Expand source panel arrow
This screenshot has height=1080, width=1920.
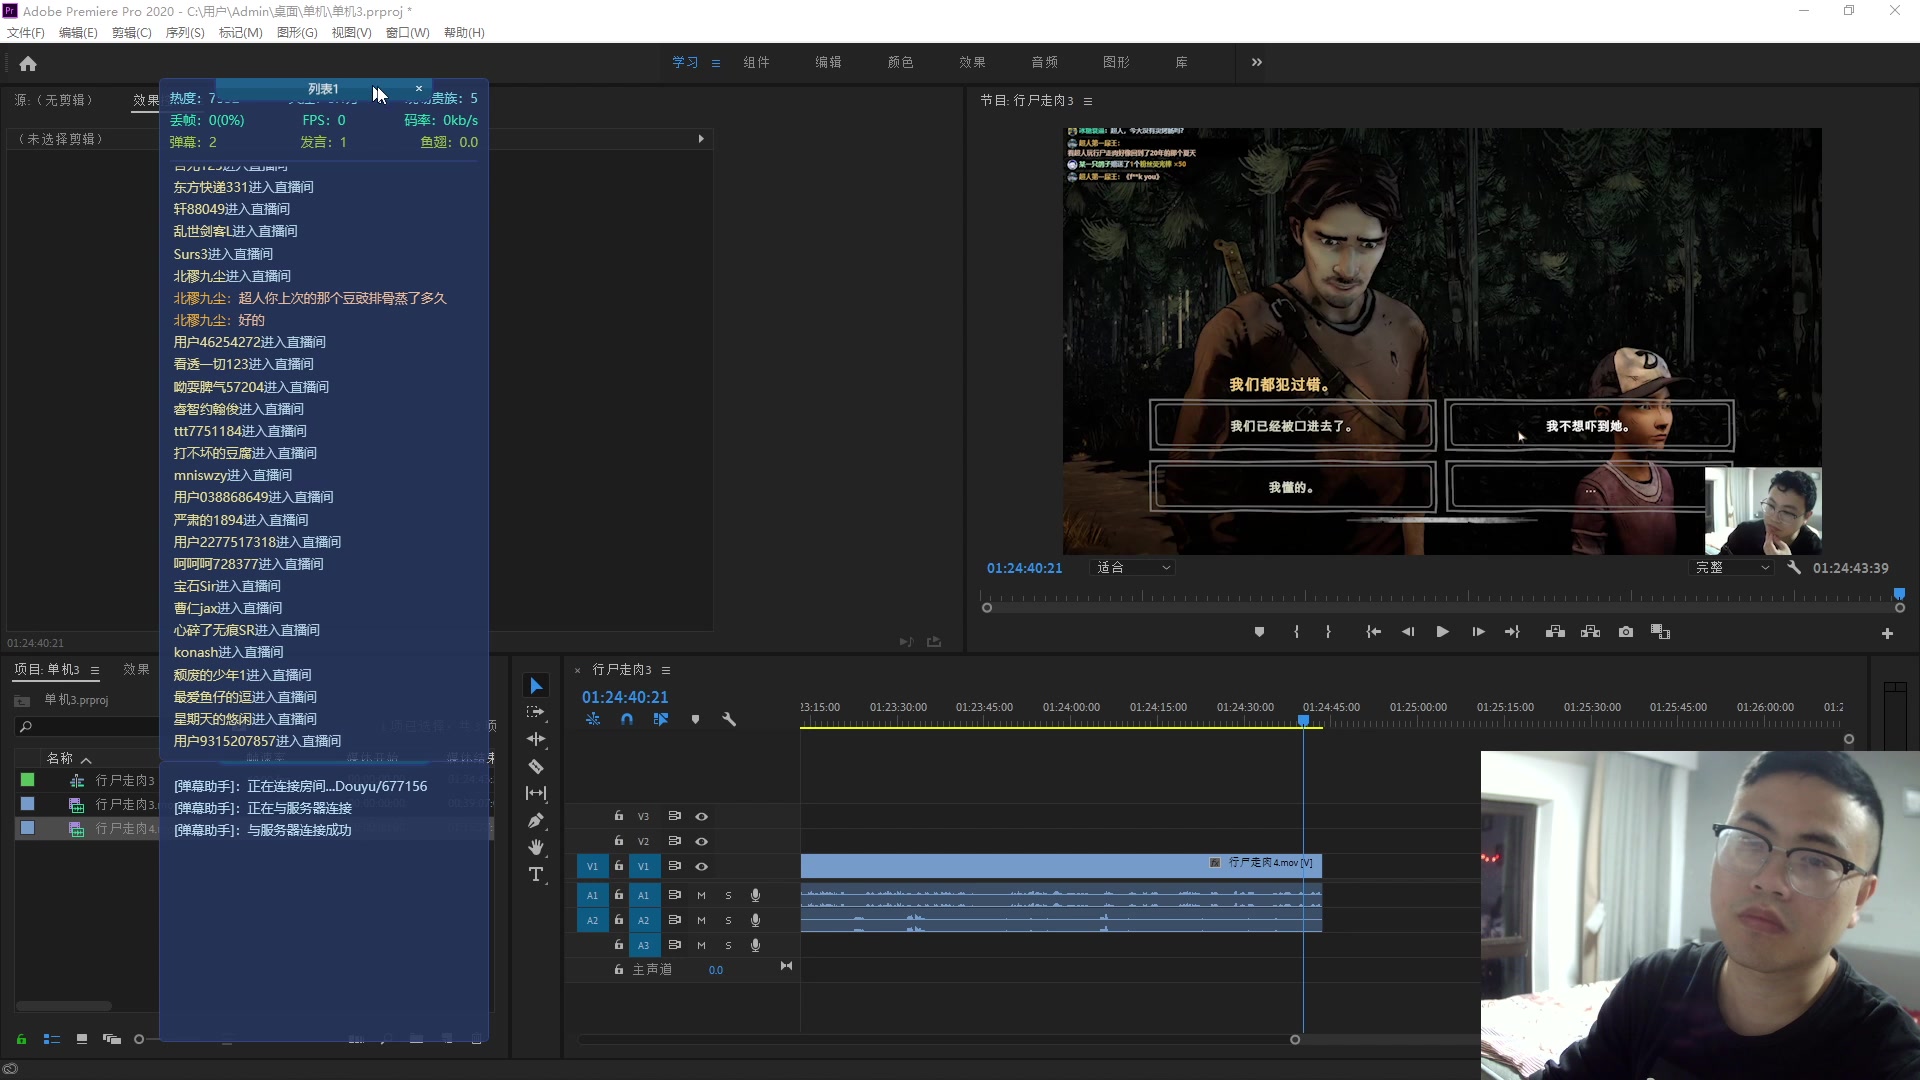tap(701, 139)
